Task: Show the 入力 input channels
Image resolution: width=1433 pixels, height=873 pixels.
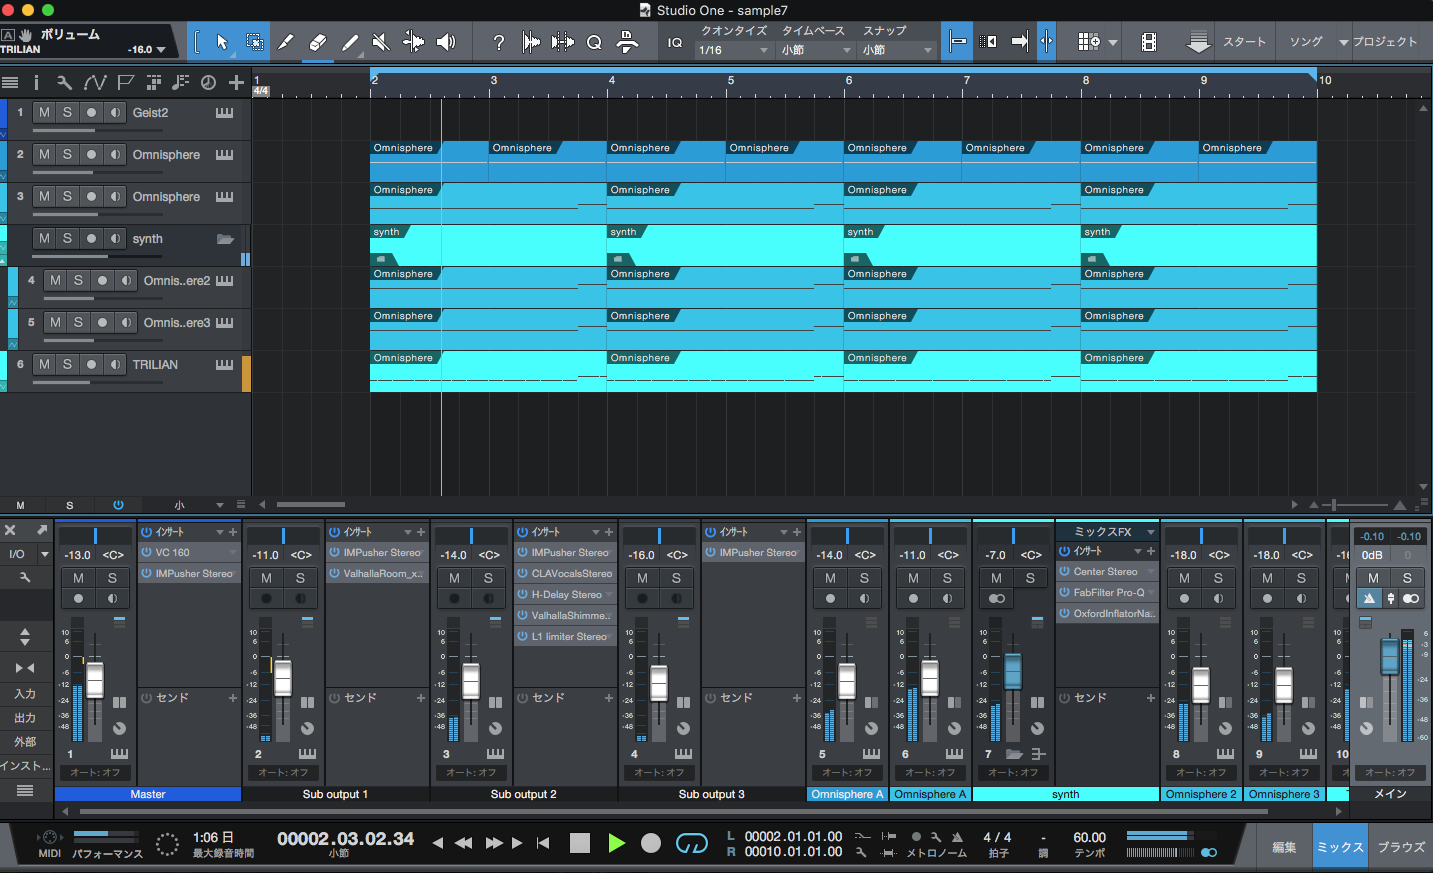Action: [x=25, y=694]
